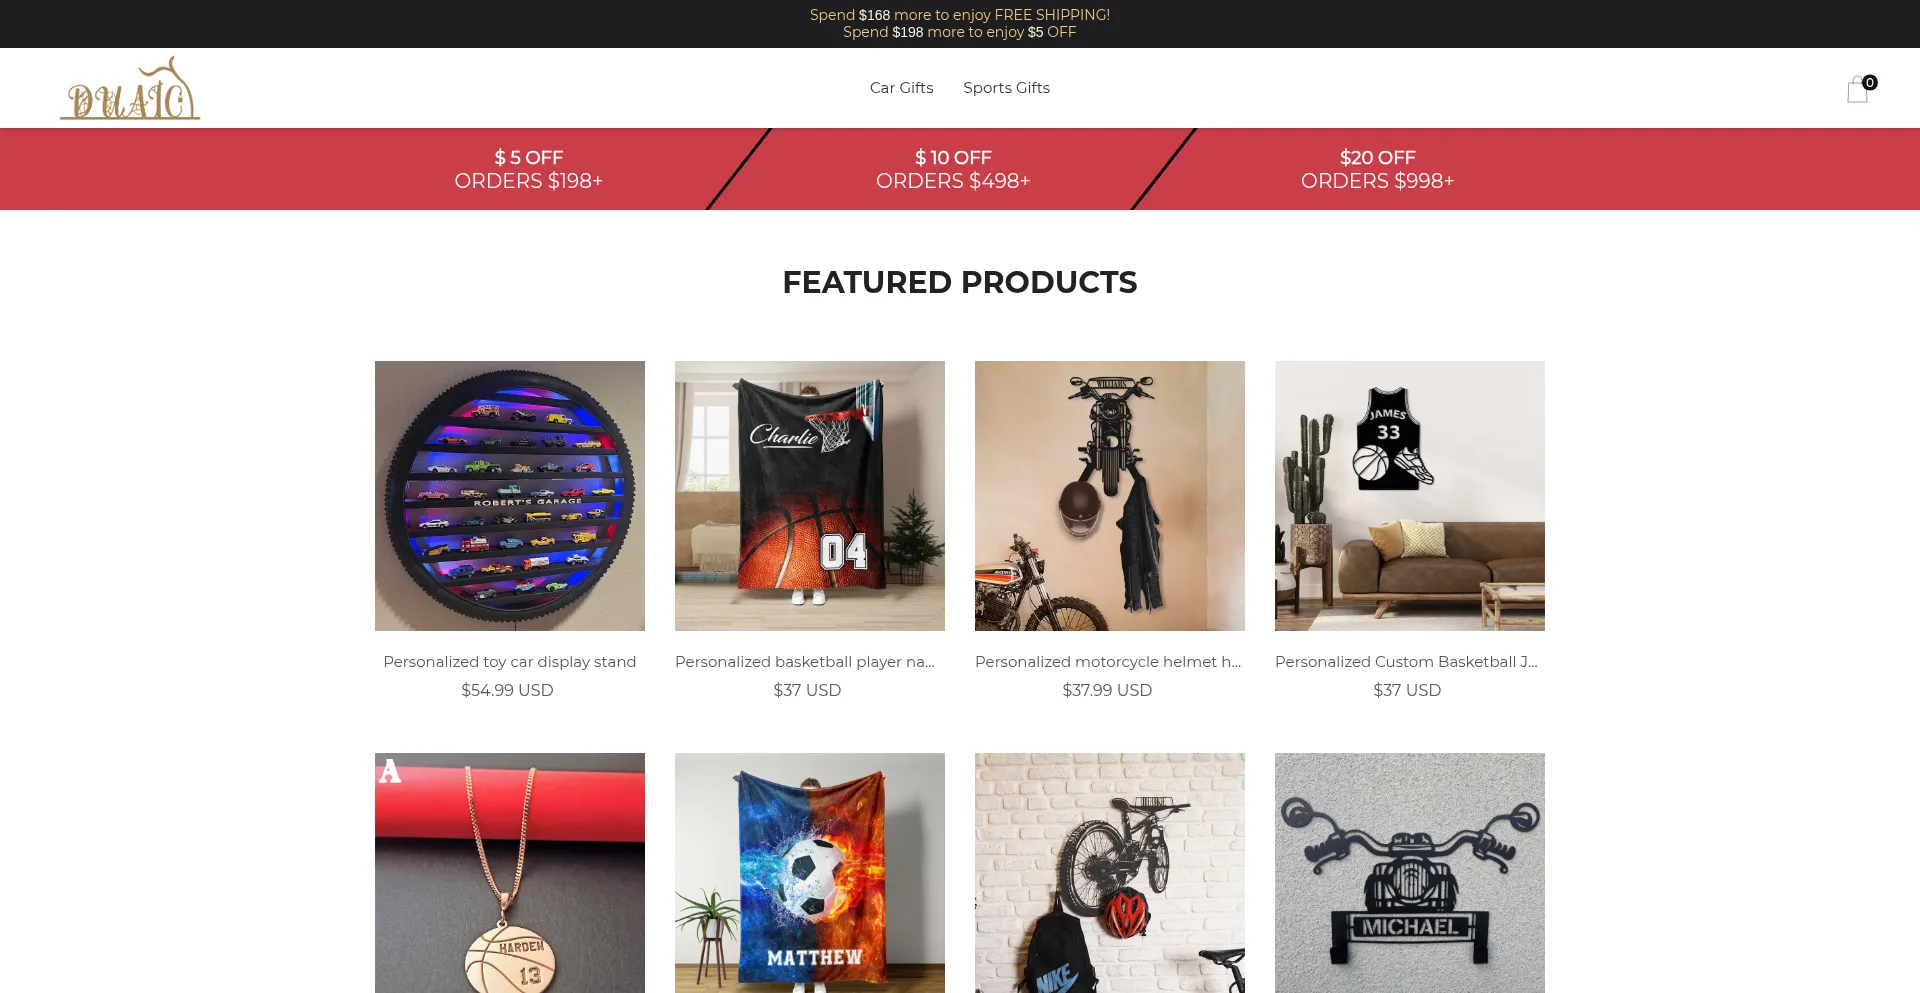1920x993 pixels.
Task: Select the $5 OFF orders $198+ banner
Action: [529, 169]
